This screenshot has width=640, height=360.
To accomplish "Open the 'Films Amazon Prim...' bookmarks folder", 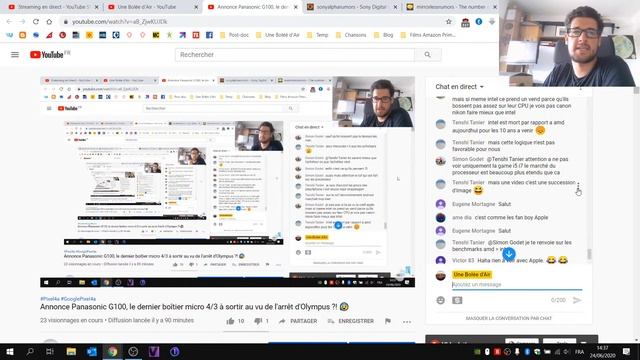I will [x=428, y=35].
